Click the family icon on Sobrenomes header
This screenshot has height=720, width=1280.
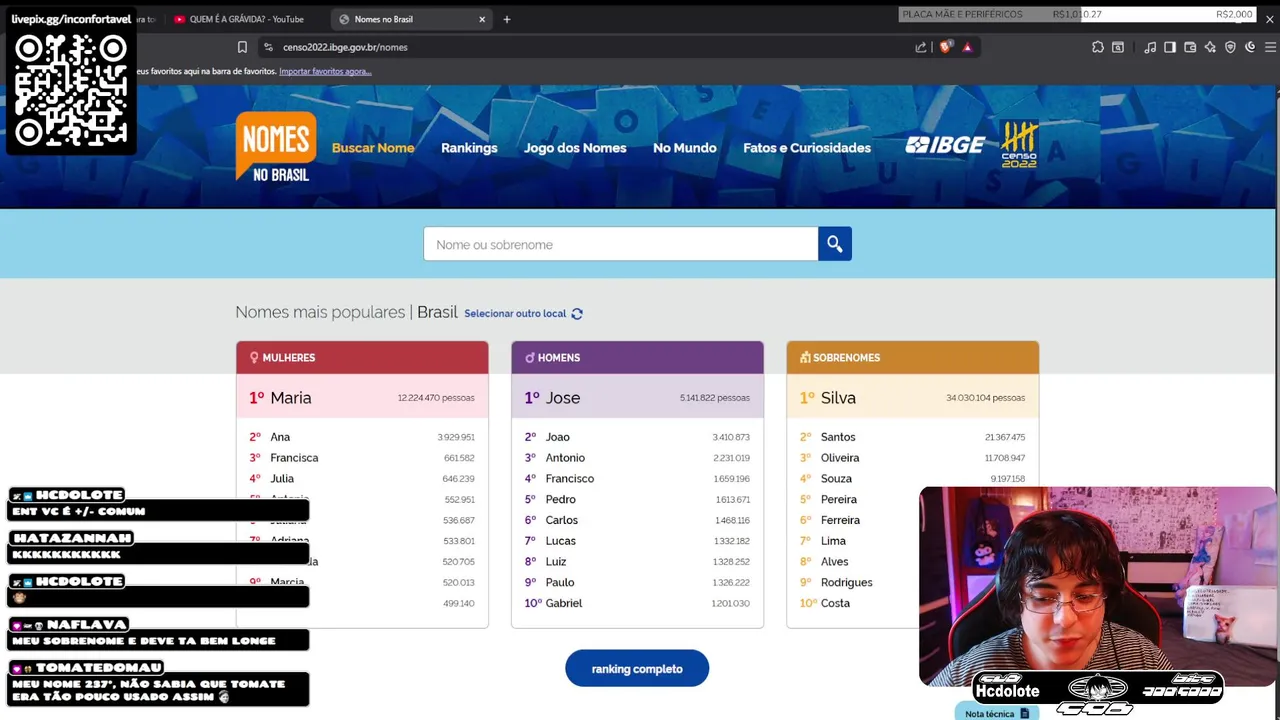tap(805, 357)
